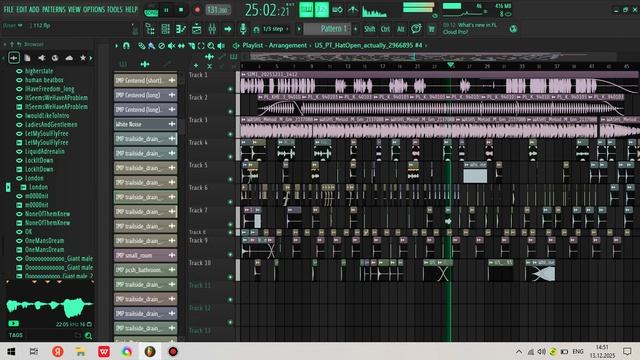Select the delete tool in playlist toolbar
This screenshot has width=640, height=360.
click(x=162, y=46)
